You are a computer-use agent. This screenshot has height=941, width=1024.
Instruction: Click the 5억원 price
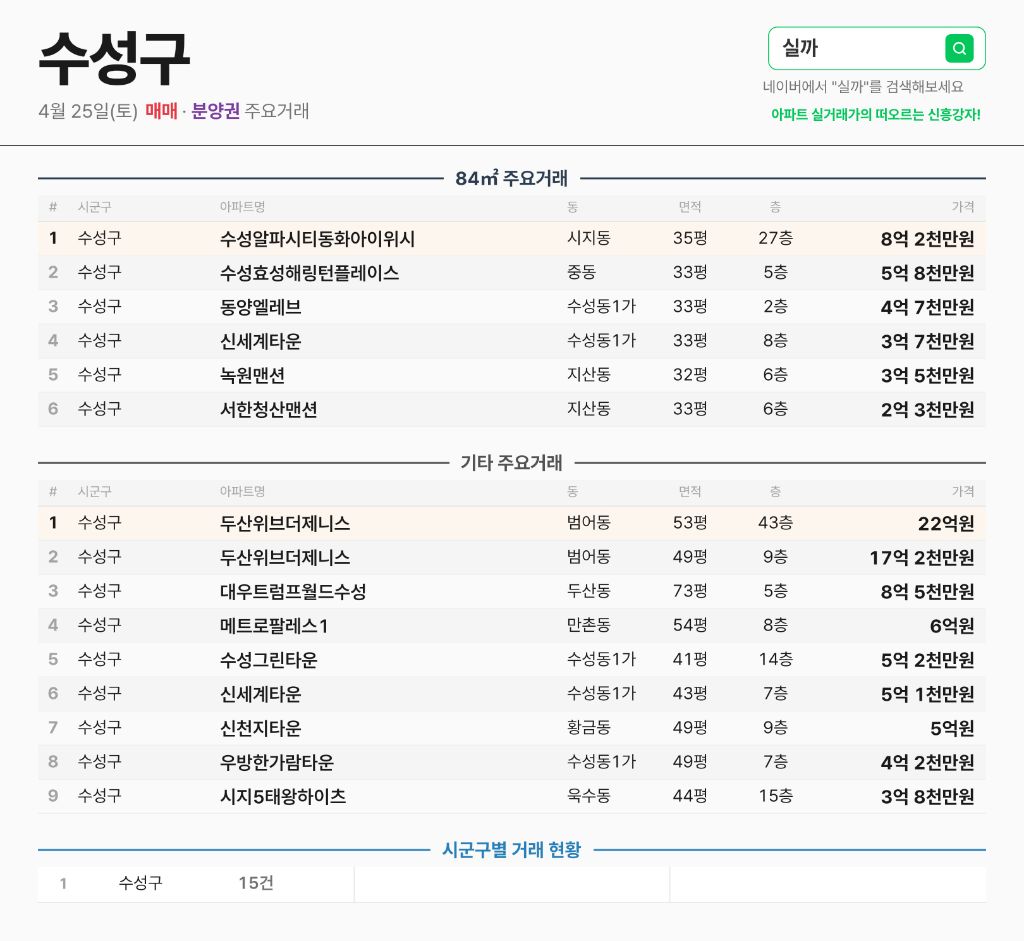click(x=952, y=728)
